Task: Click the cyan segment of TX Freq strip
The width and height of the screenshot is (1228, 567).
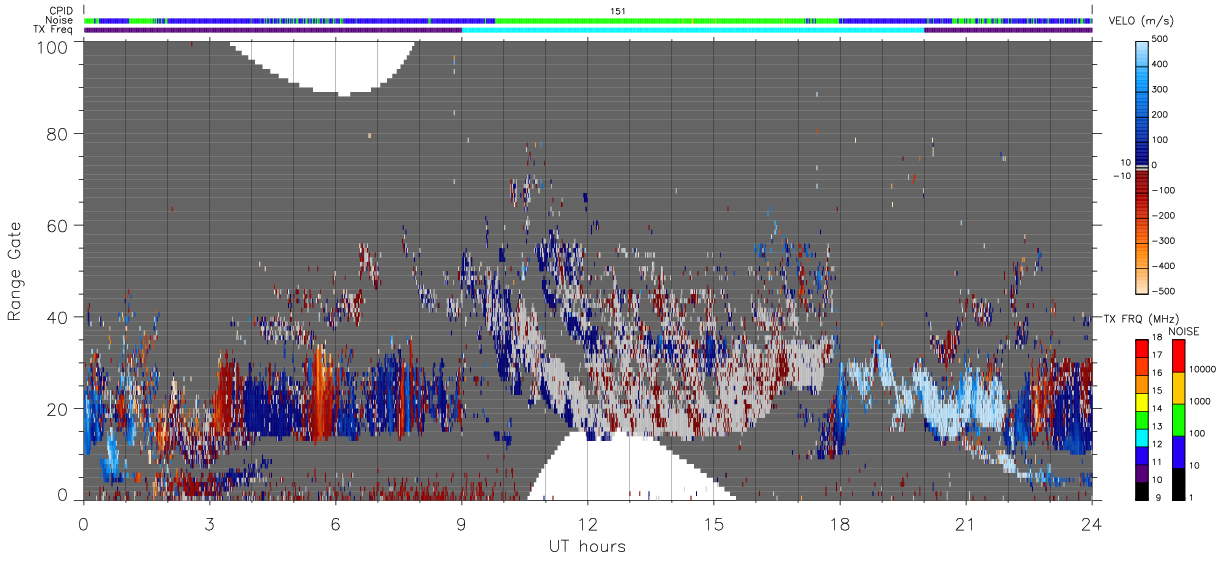Action: pyautogui.click(x=693, y=30)
